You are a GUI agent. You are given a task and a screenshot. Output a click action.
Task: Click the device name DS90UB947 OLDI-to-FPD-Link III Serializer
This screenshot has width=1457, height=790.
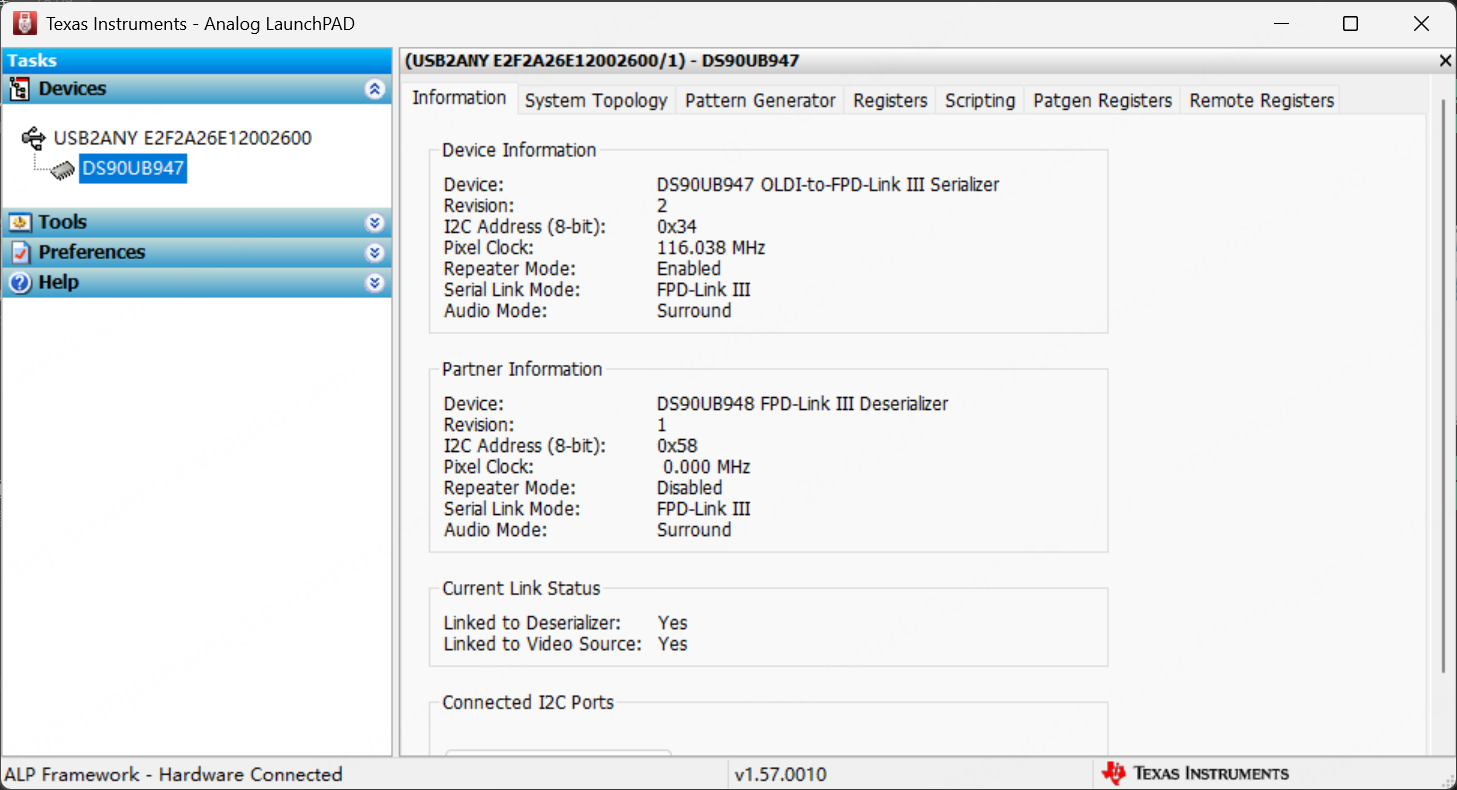point(828,185)
